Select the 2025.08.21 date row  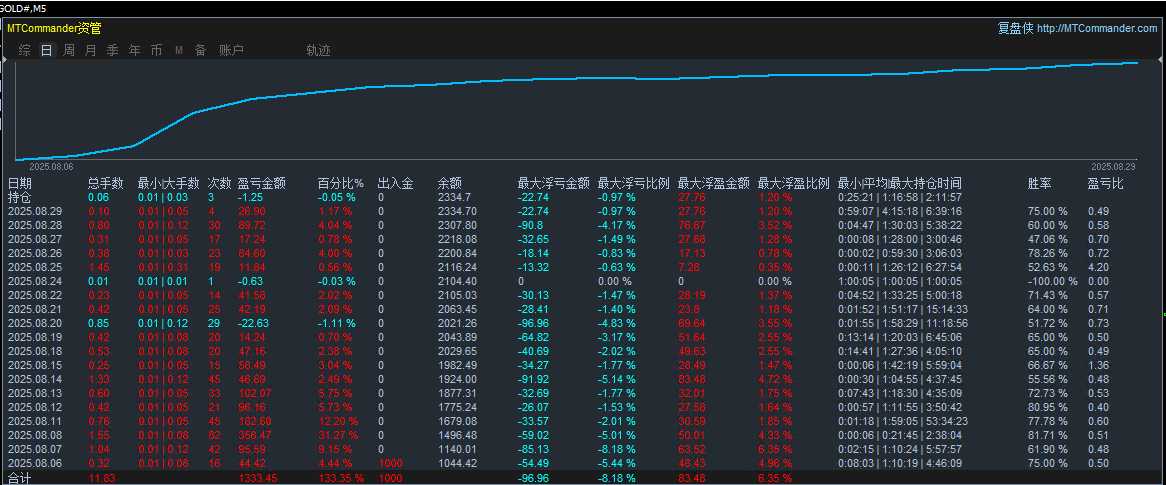tap(34, 309)
